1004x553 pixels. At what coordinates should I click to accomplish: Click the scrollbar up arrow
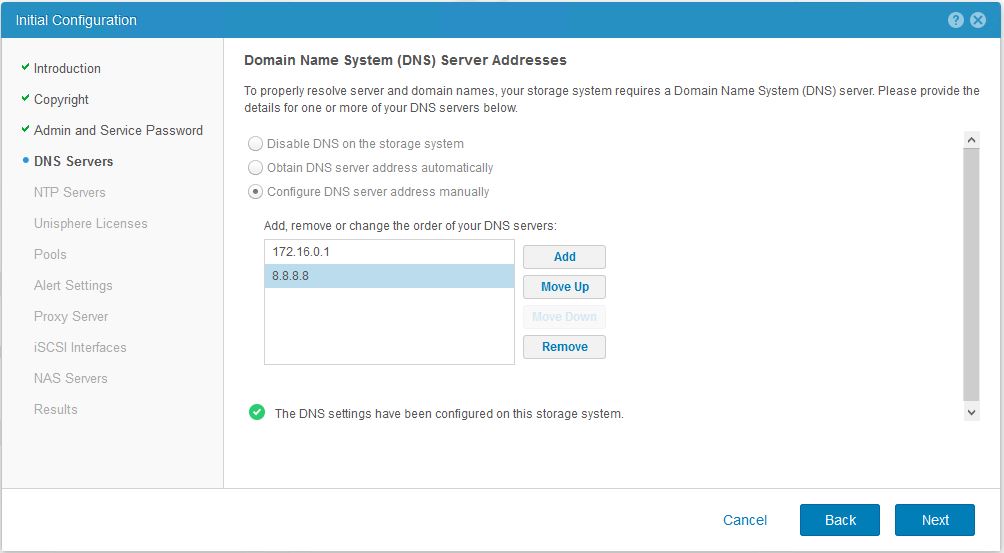pyautogui.click(x=971, y=140)
